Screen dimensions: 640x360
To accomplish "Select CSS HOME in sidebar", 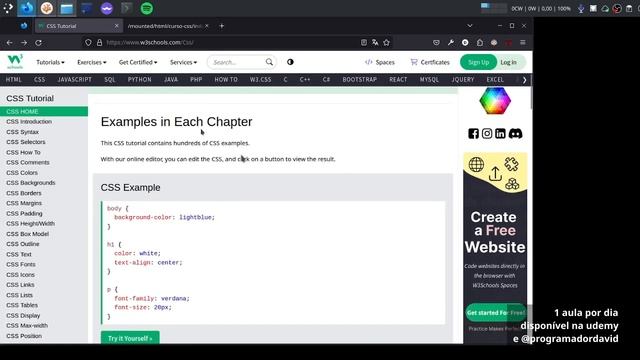I will point(44,111).
